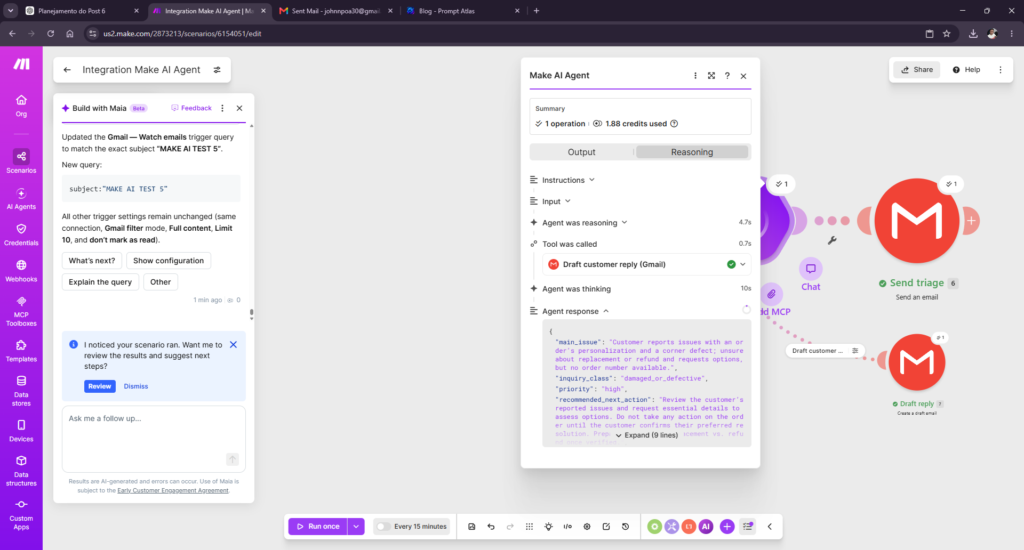
Task: Switch to the Reasoning tab
Action: point(692,152)
